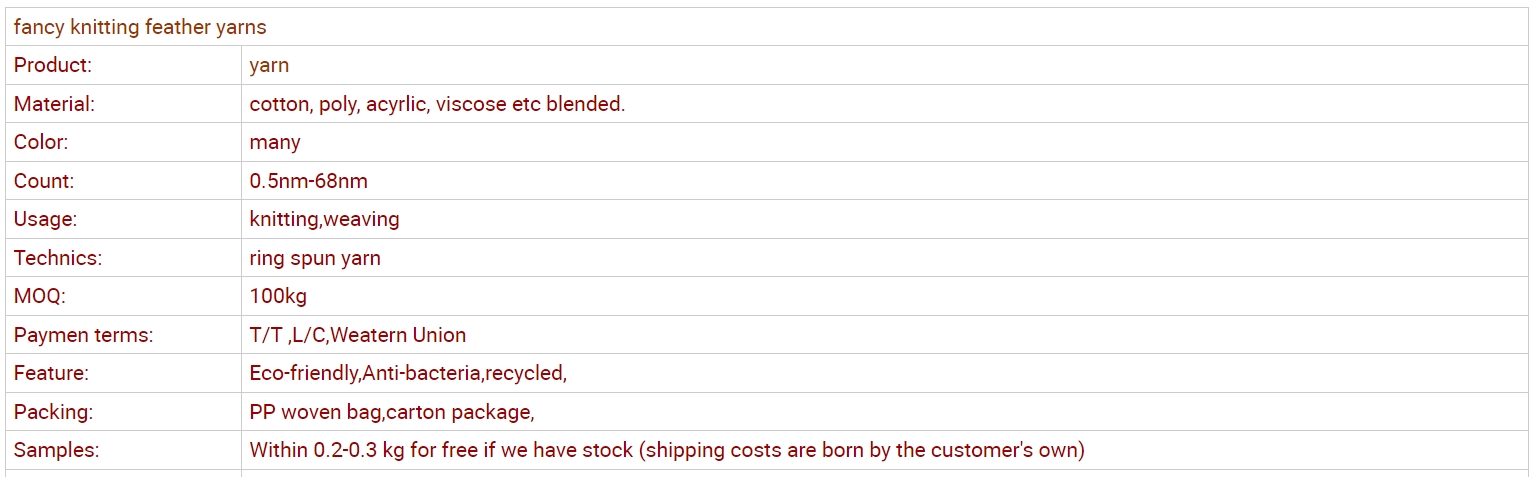Select the "ring spun yarn" value
1534x477 pixels.
315,258
